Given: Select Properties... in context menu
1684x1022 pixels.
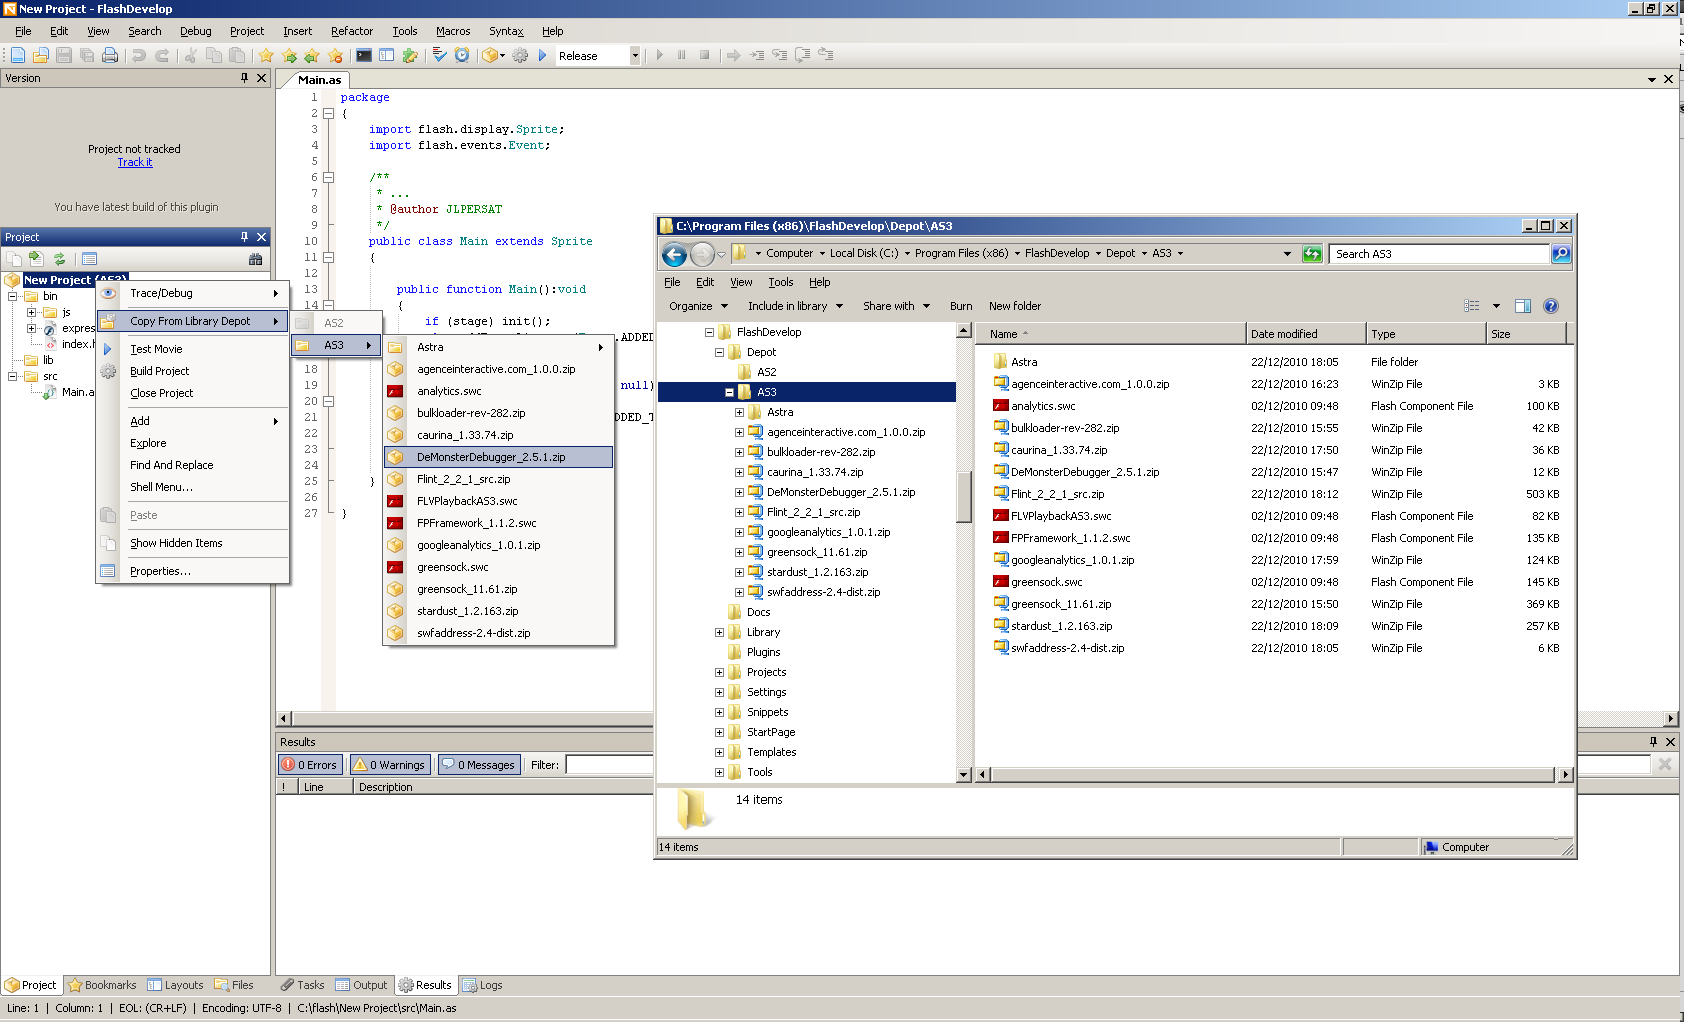Looking at the screenshot, I should click(x=192, y=571).
